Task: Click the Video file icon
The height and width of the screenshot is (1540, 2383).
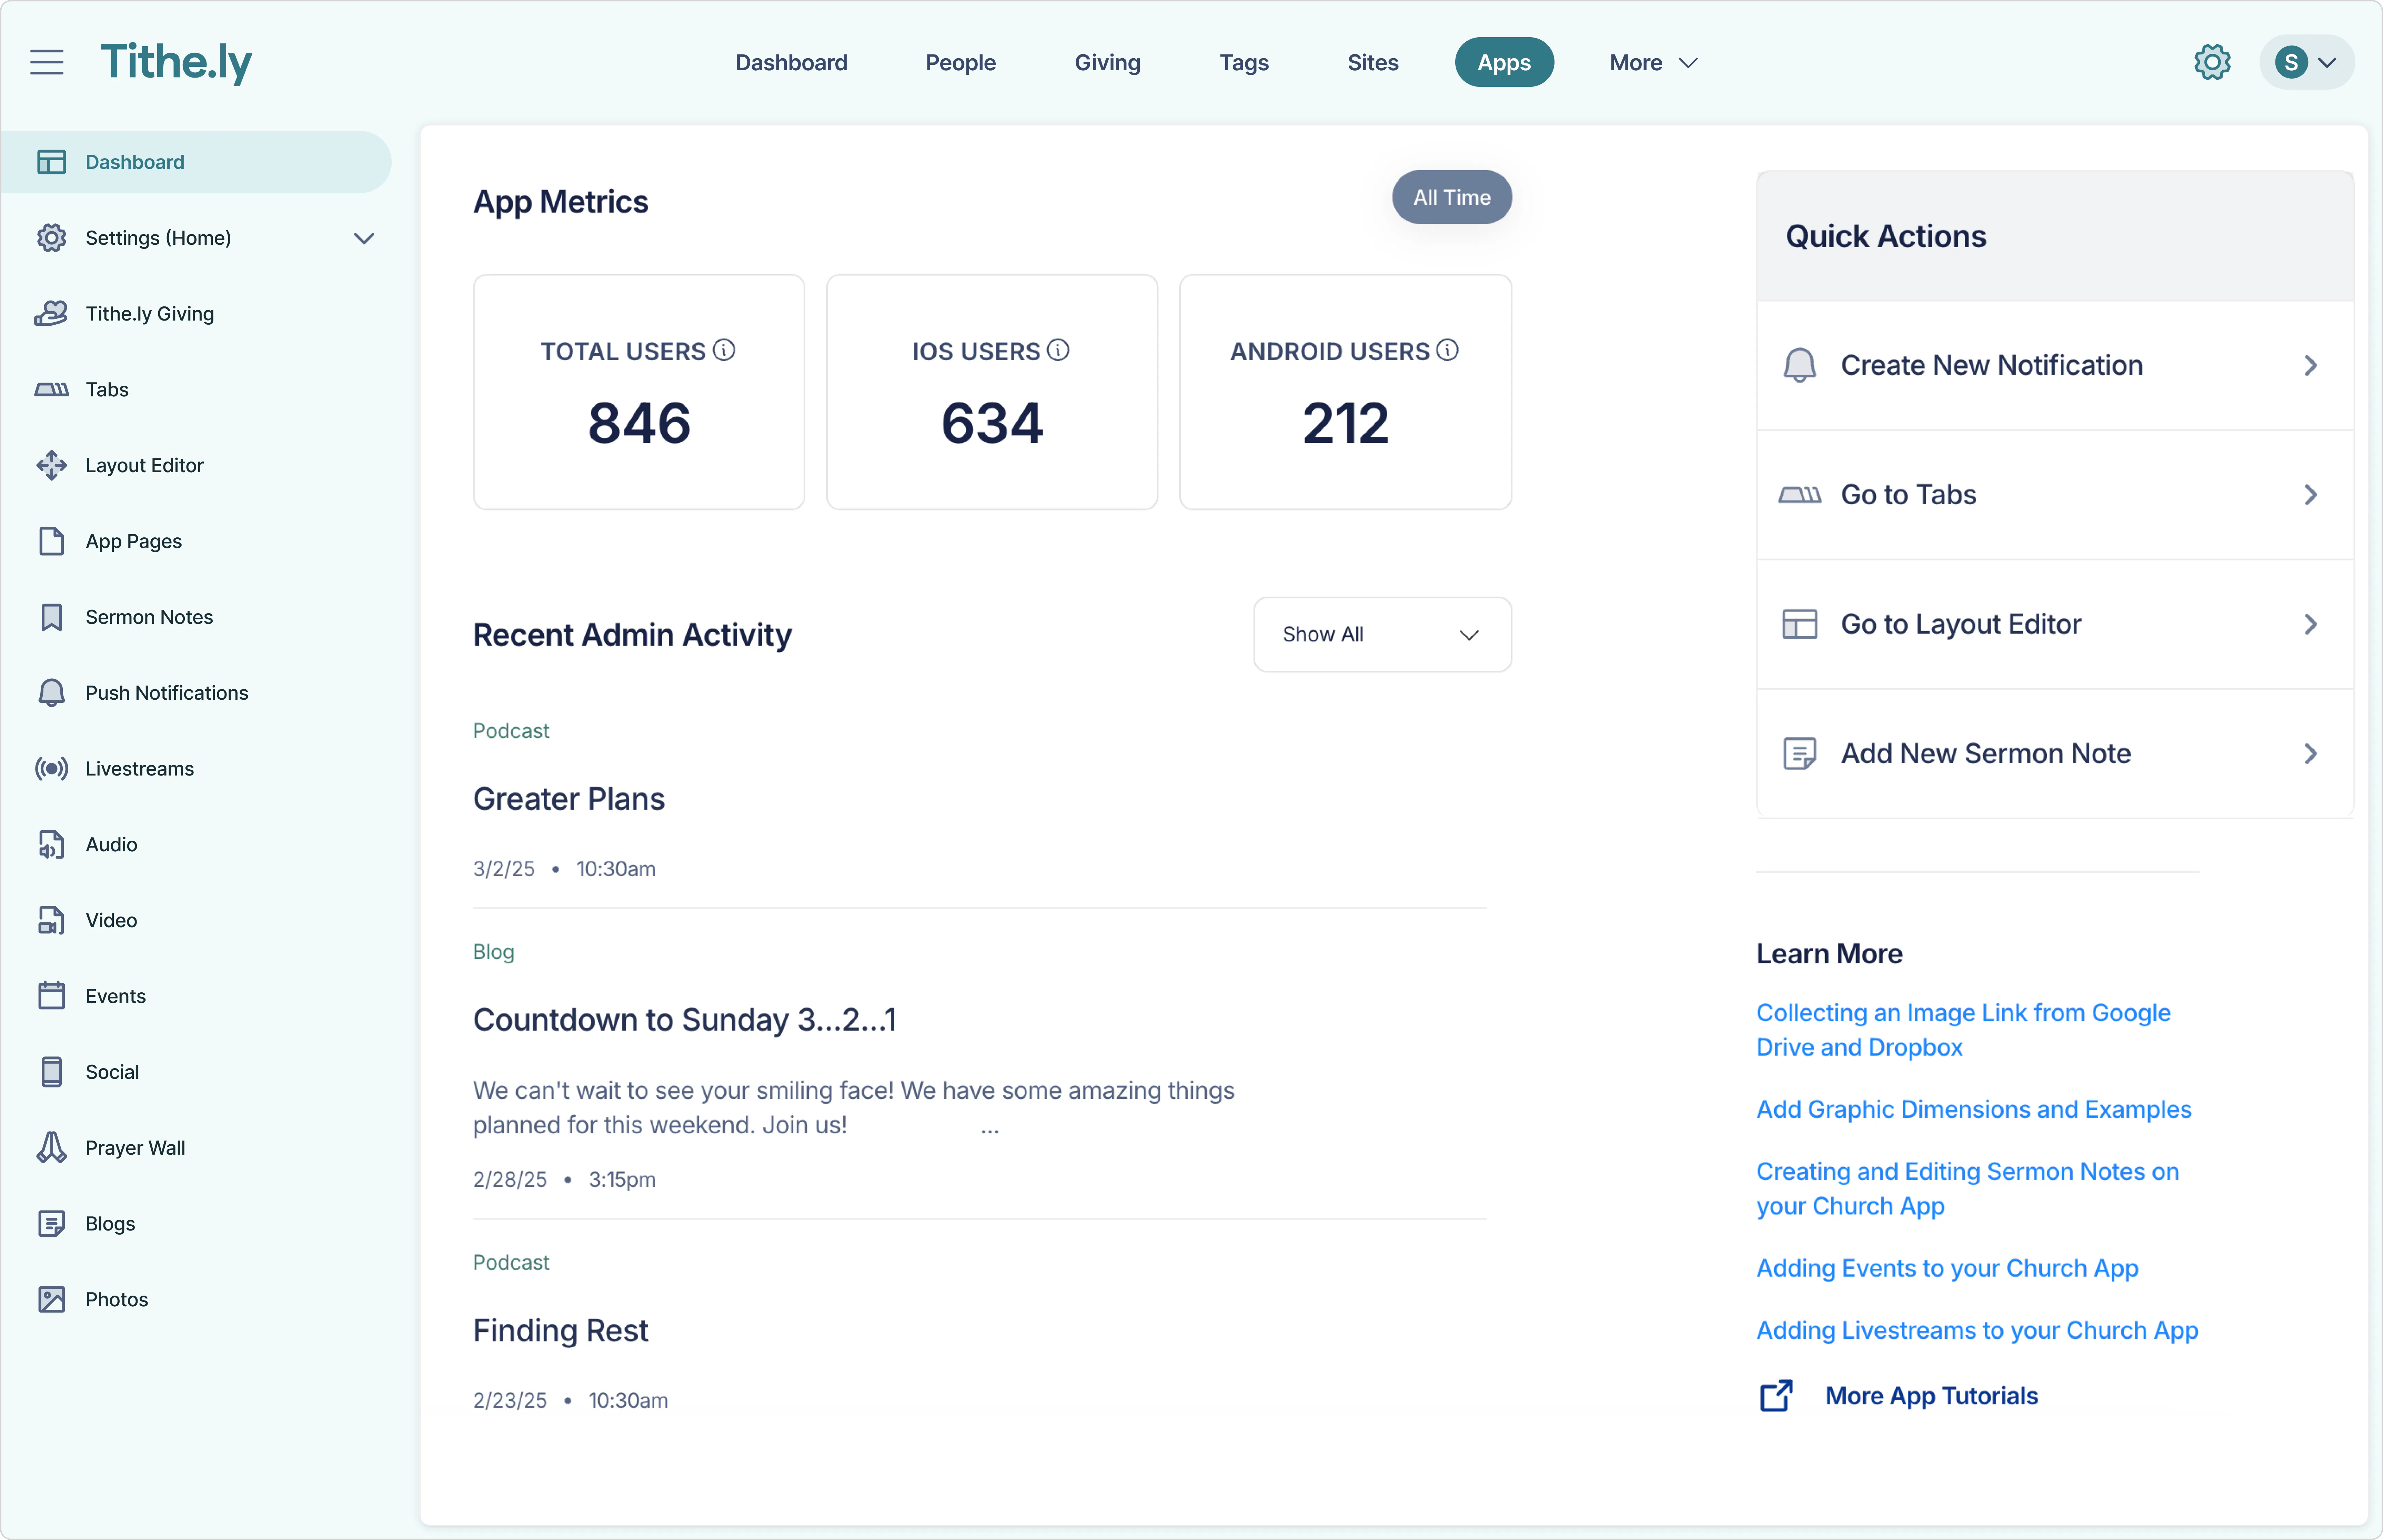Action: tap(51, 920)
